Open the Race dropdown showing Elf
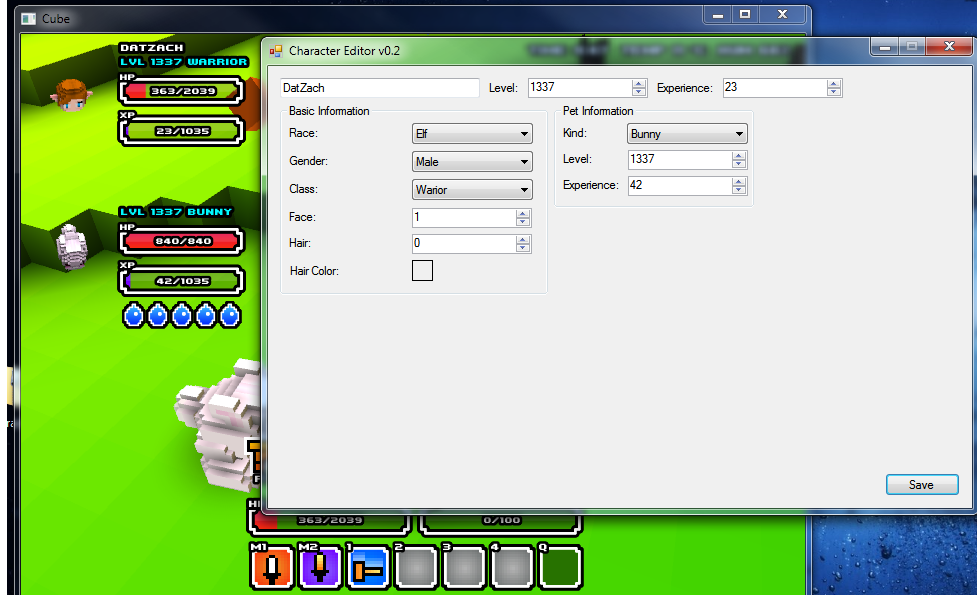 (x=472, y=134)
